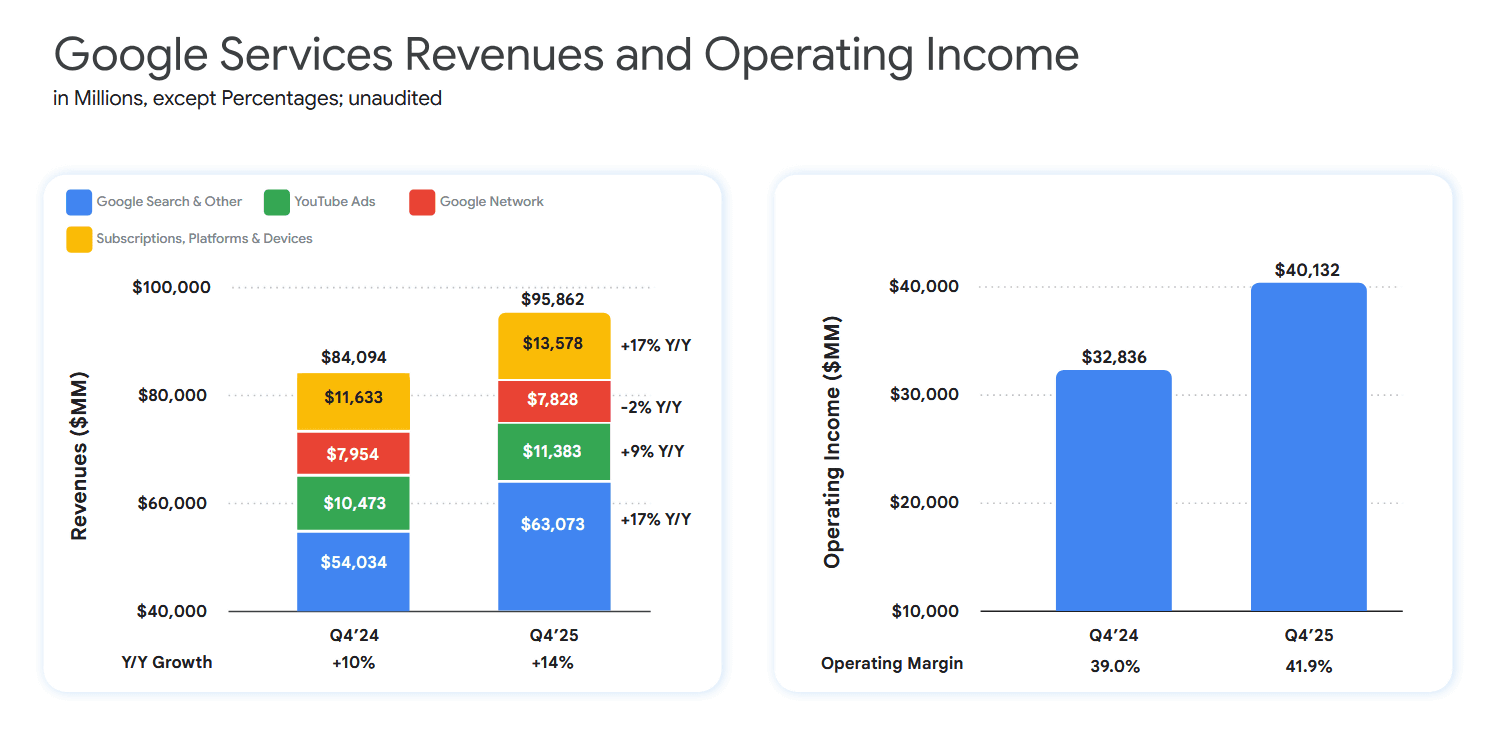Click the blue Google Search & Other legend swatch
Image resolution: width=1495 pixels, height=749 pixels.
(79, 202)
